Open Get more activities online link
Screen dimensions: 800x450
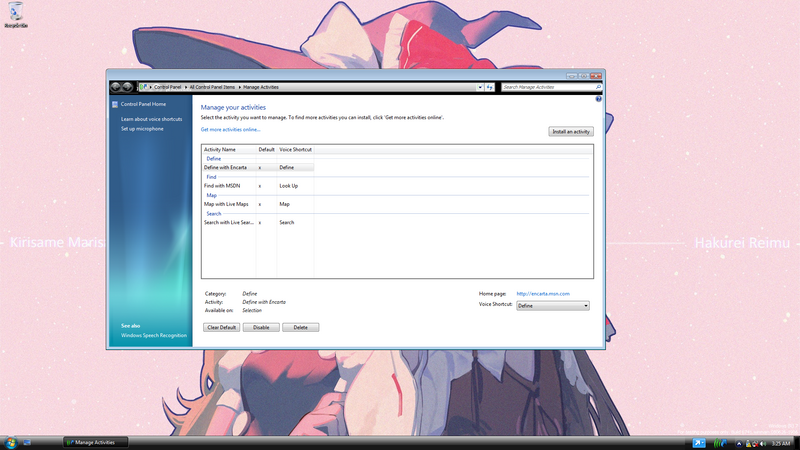coord(230,129)
